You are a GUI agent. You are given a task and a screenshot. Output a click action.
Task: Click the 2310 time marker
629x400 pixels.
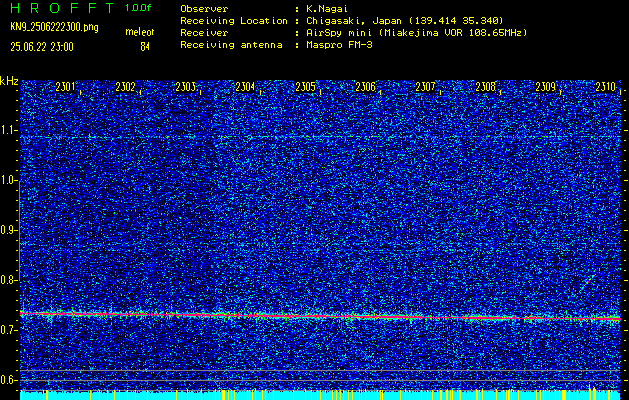[x=606, y=87]
